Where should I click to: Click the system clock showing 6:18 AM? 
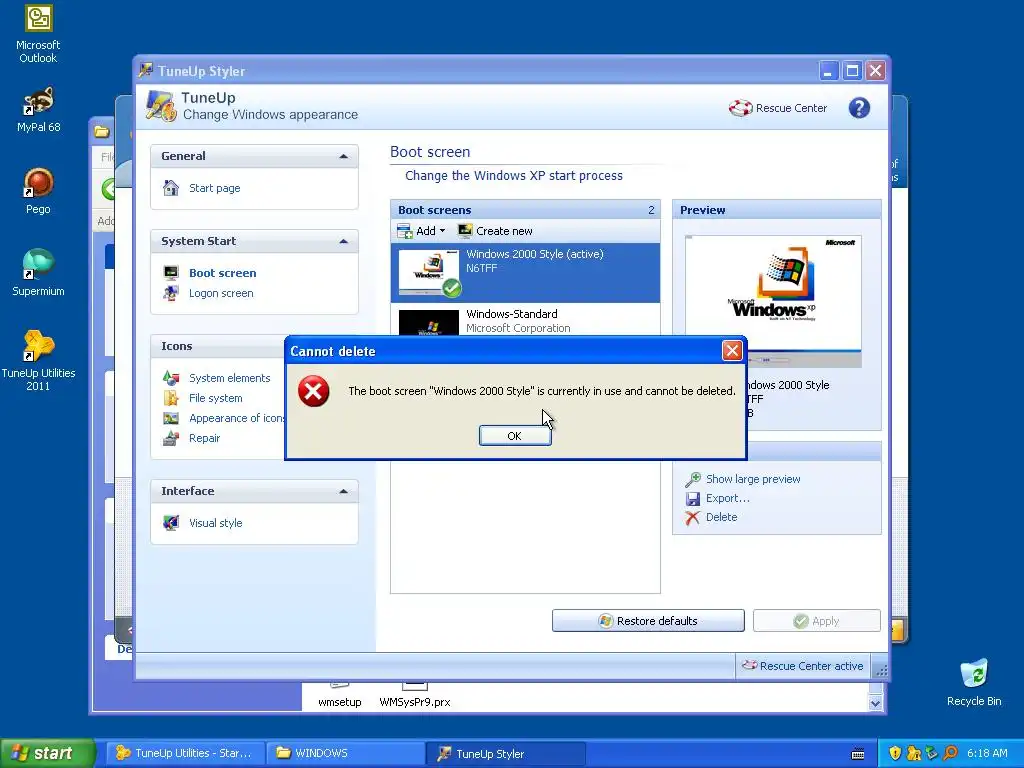pos(987,753)
